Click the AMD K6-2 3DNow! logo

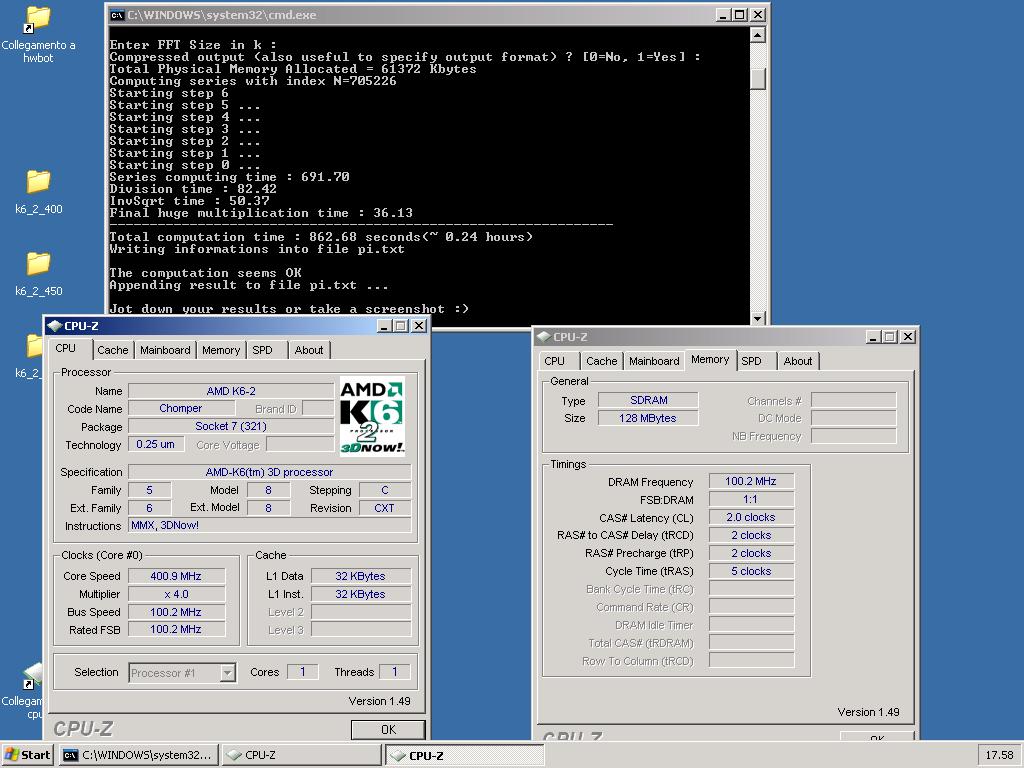tap(372, 417)
